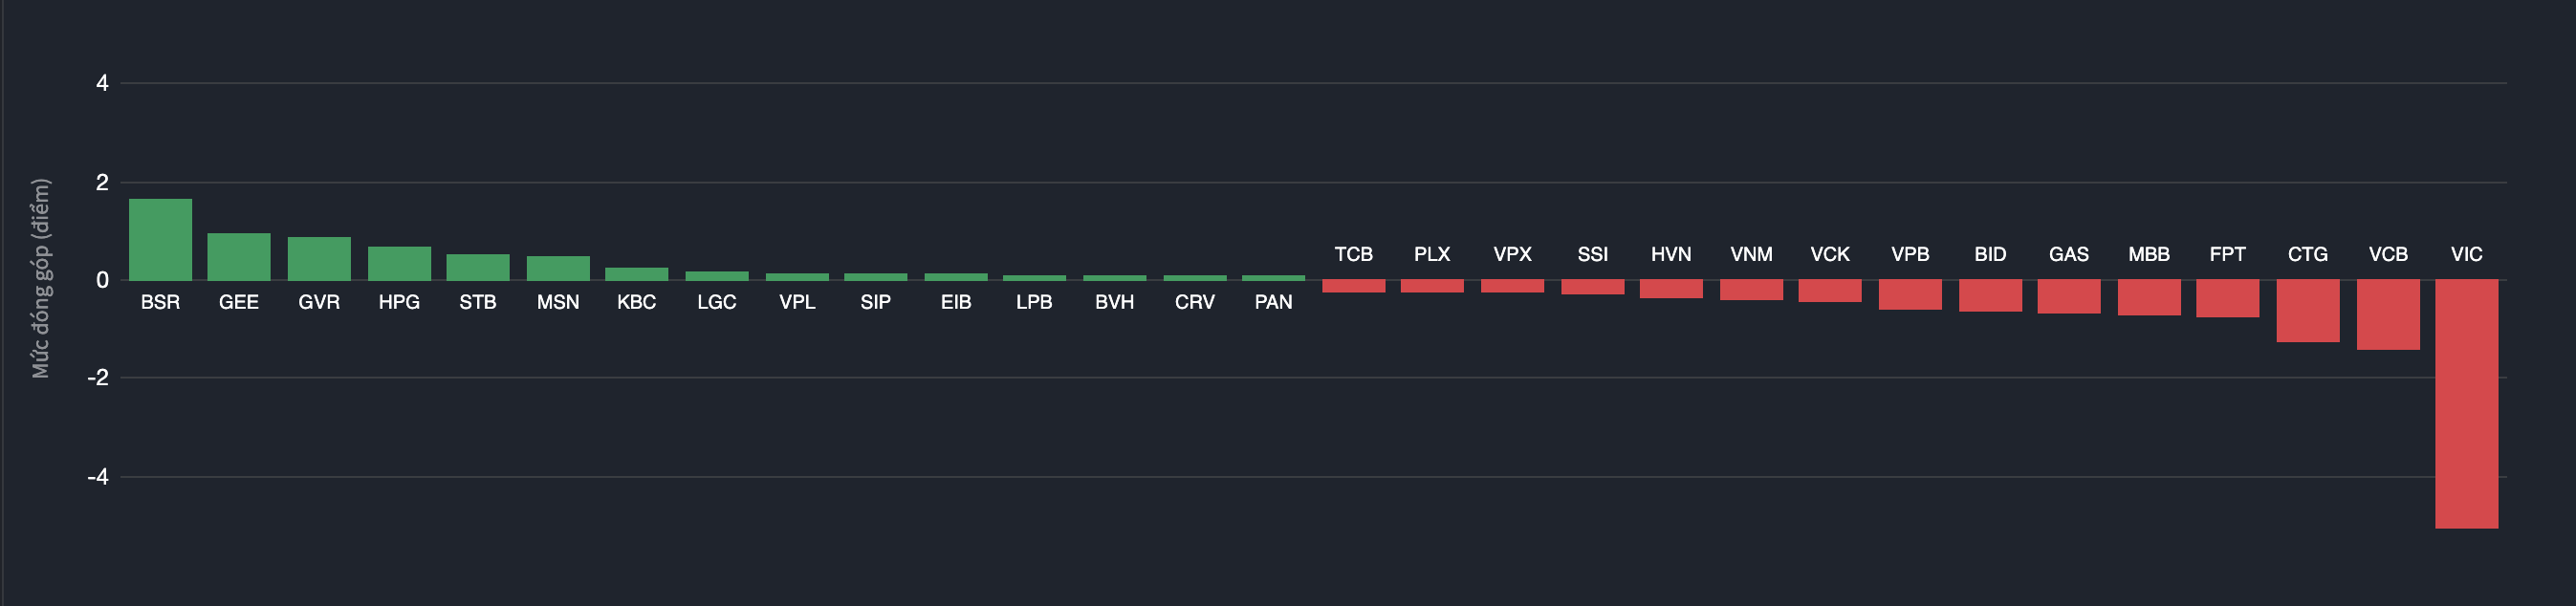Click the VNM ticker label
Viewport: 2576px width, 606px height.
(x=1751, y=254)
